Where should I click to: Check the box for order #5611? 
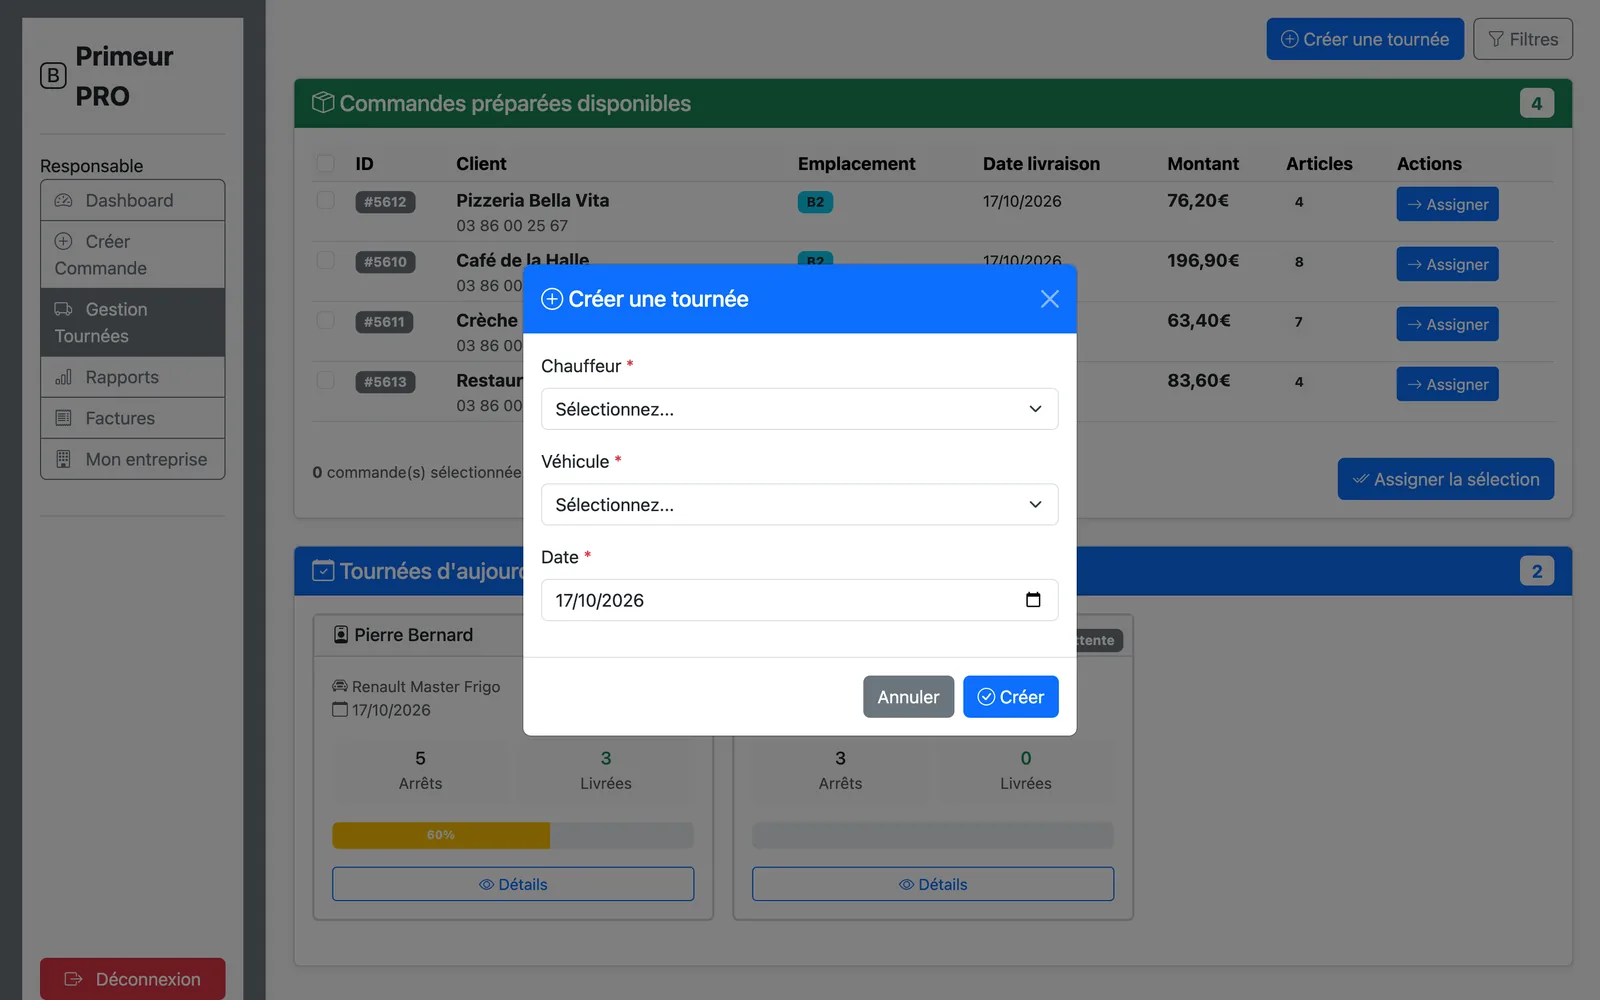coord(325,320)
